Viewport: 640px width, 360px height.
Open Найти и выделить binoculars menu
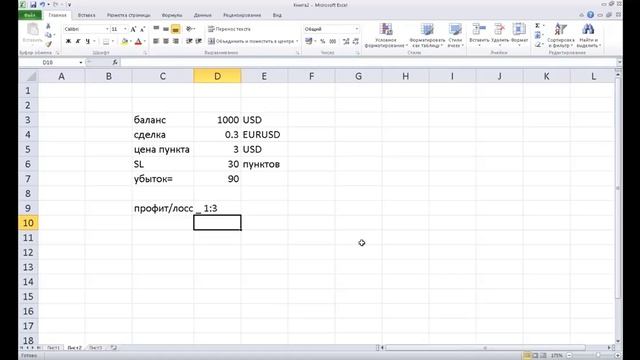click(x=588, y=36)
